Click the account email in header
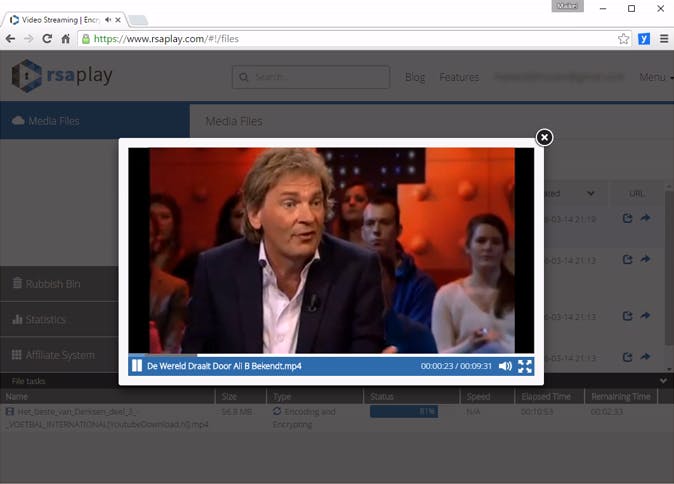Viewport: 674px width, 484px height. tap(559, 77)
